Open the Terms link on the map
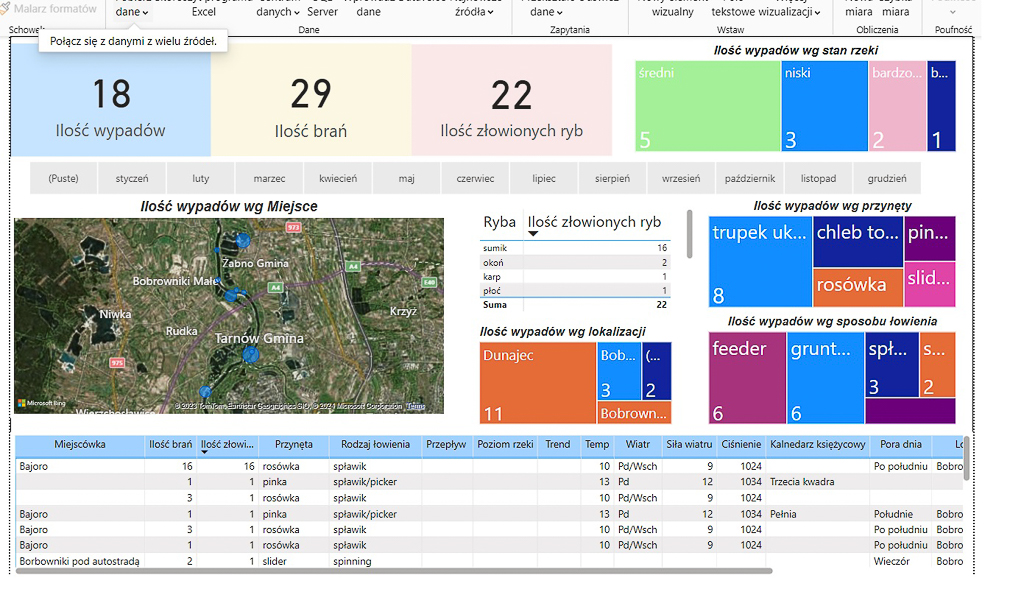 [x=416, y=406]
